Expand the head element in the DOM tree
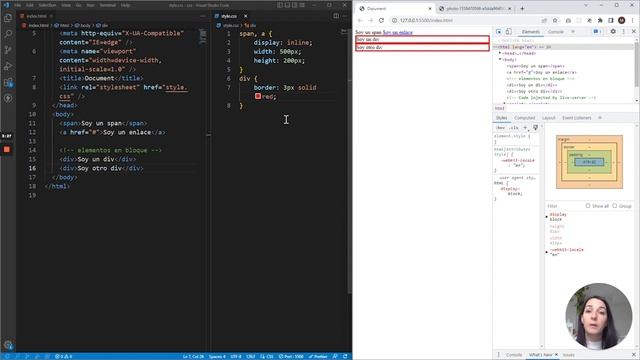 (500, 53)
